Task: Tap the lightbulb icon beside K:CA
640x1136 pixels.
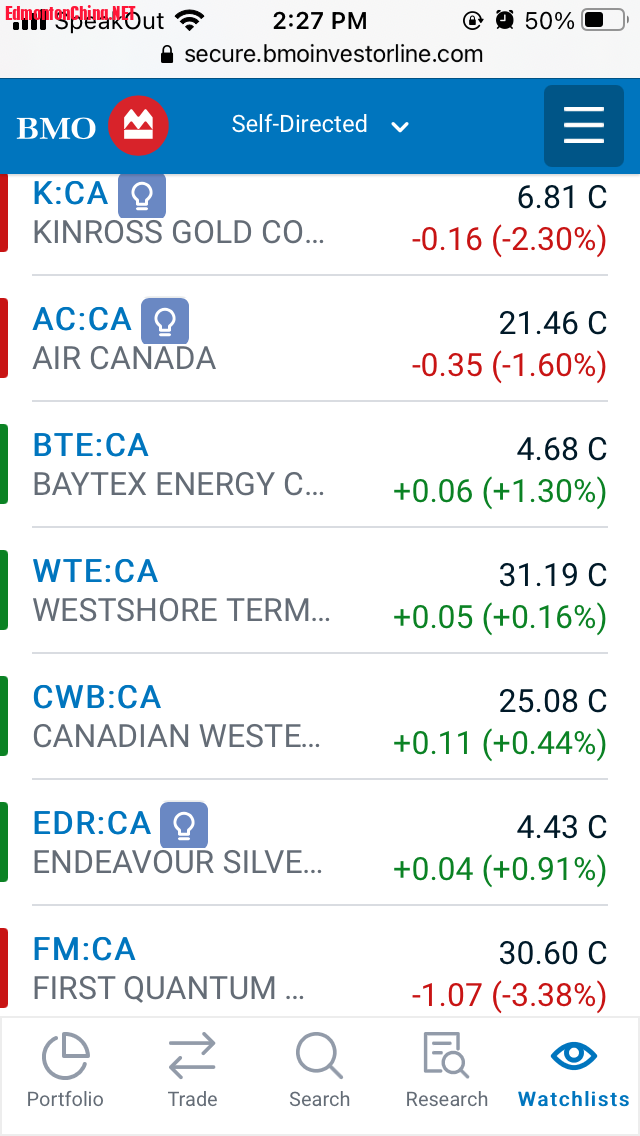Action: point(142,195)
